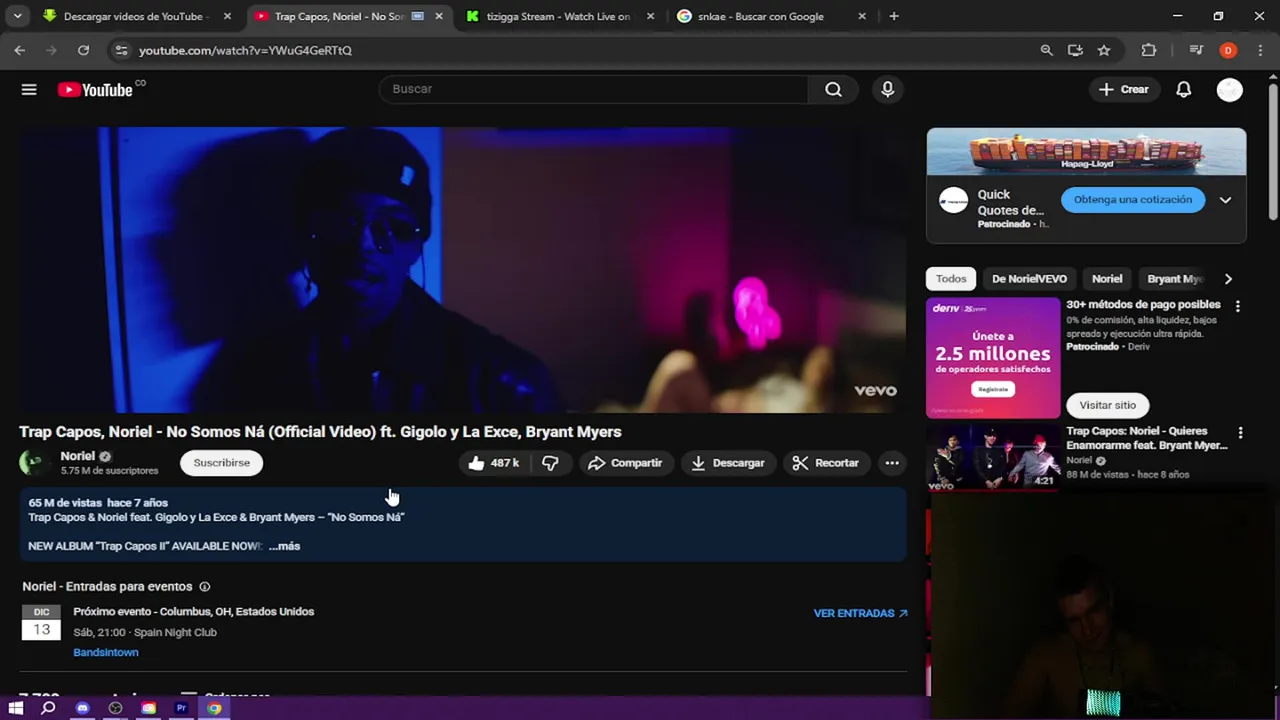Click Visitar sitio on the Deriv ad
1280x720 pixels.
[1107, 405]
